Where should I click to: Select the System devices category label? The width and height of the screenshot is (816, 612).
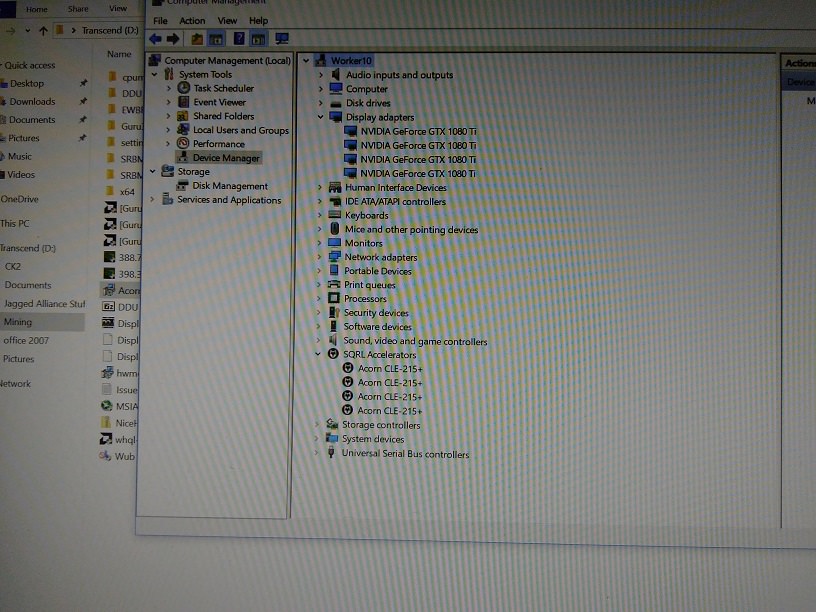coord(373,439)
